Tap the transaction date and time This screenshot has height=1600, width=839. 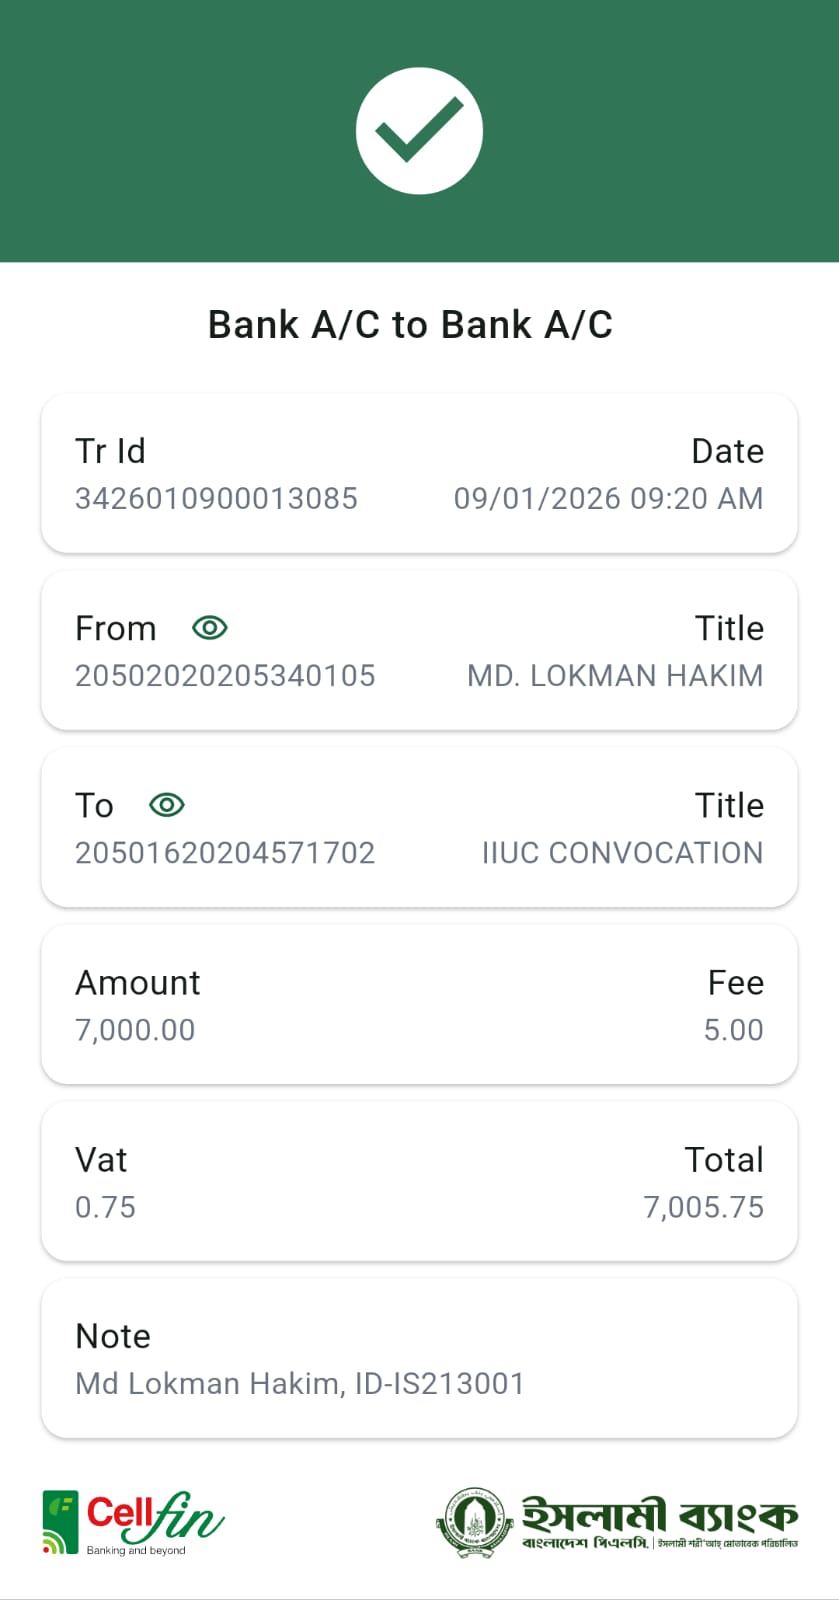608,498
